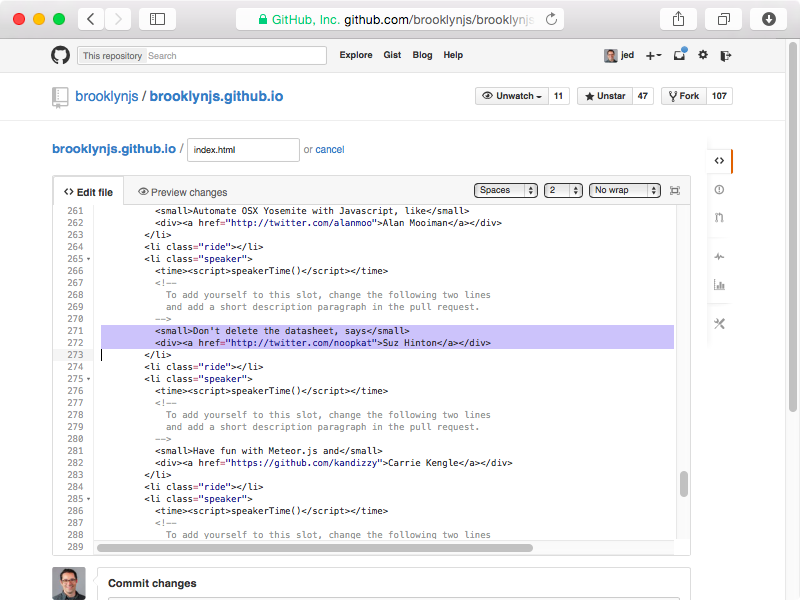800x600 pixels.
Task: Click the brooklynjs.github.io breadcrumb link
Action: point(114,149)
